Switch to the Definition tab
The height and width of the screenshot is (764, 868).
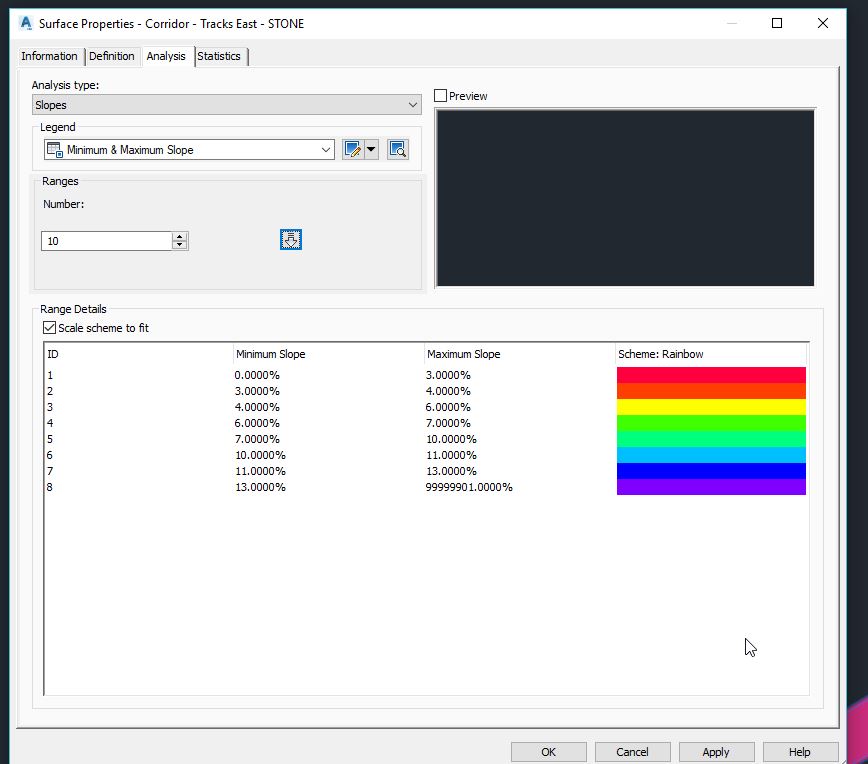click(x=112, y=56)
